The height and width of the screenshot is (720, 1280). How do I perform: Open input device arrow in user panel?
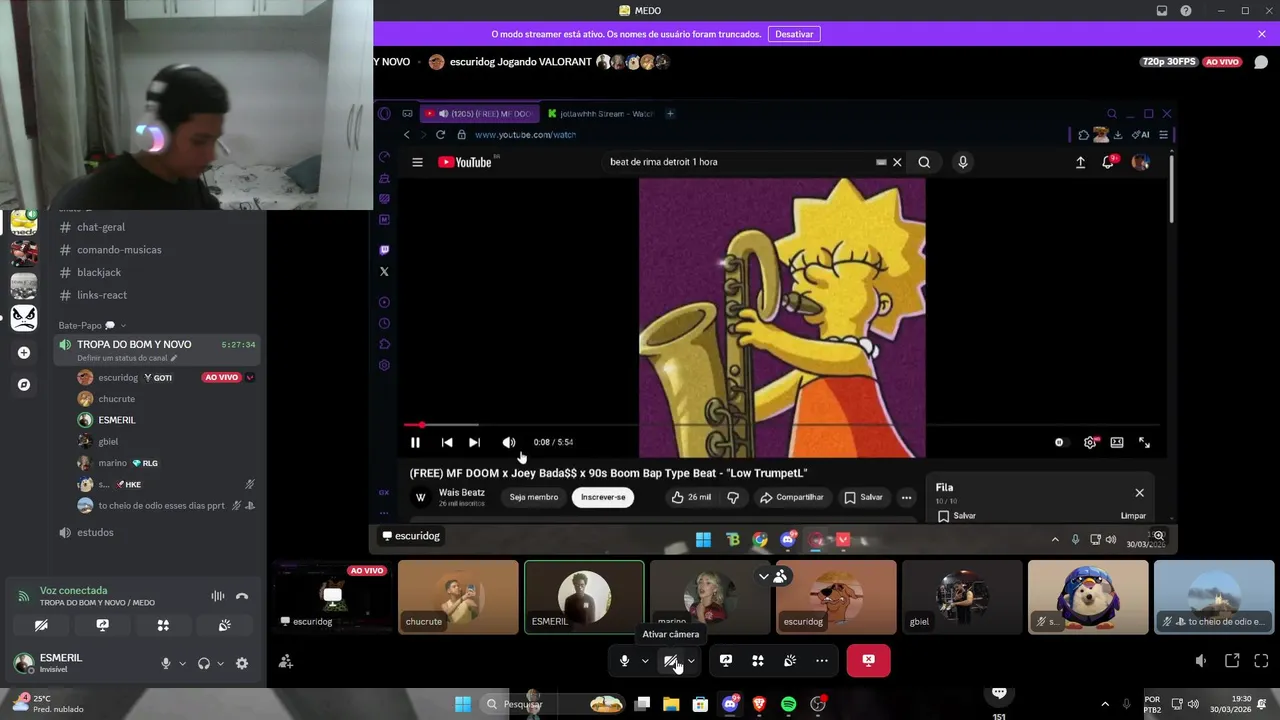[182, 663]
